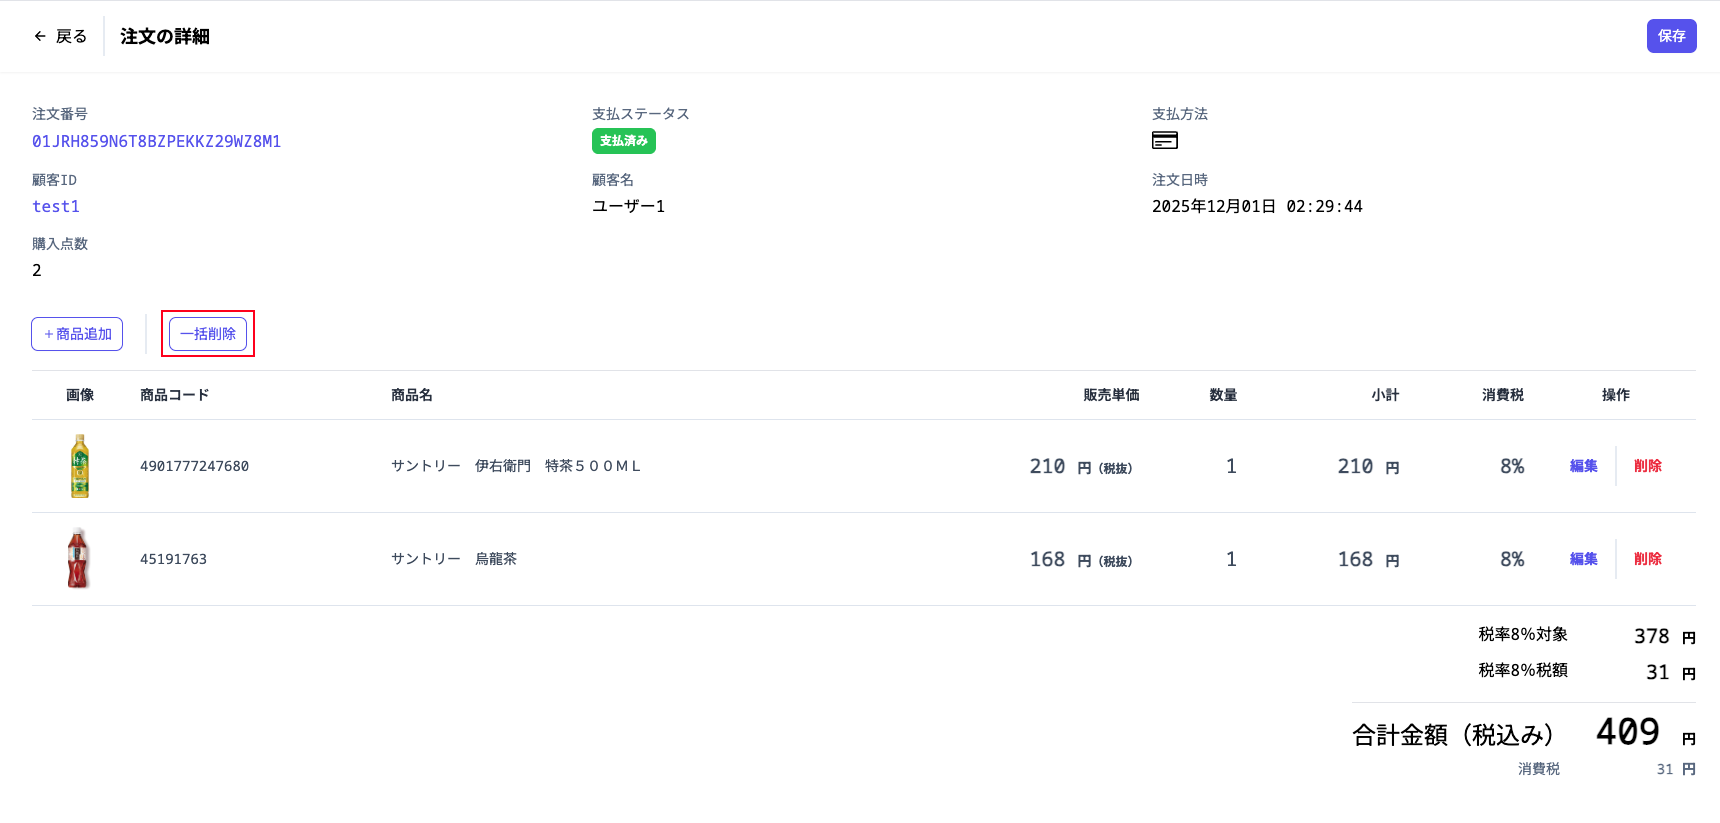Click product name サントリー 伊右衛門 特茶５００ＭＬ
Image resolution: width=1720 pixels, height=823 pixels.
coord(516,466)
